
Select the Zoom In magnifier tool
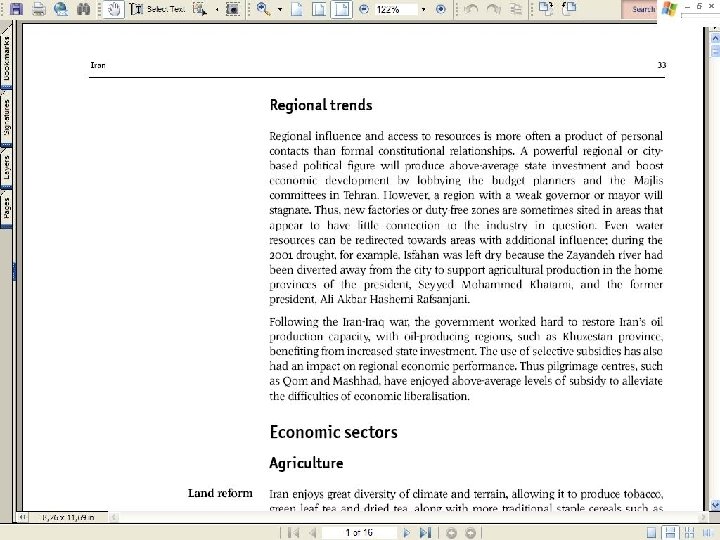pos(263,9)
